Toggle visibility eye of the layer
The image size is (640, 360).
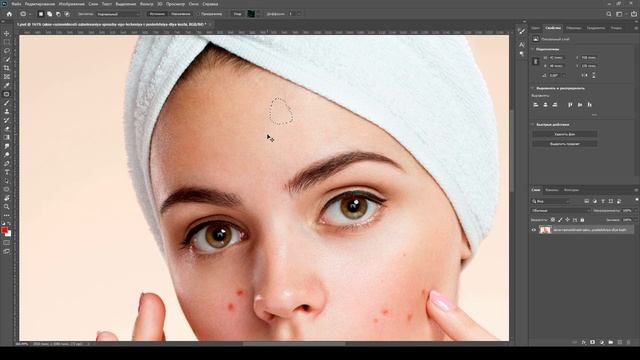[x=533, y=230]
